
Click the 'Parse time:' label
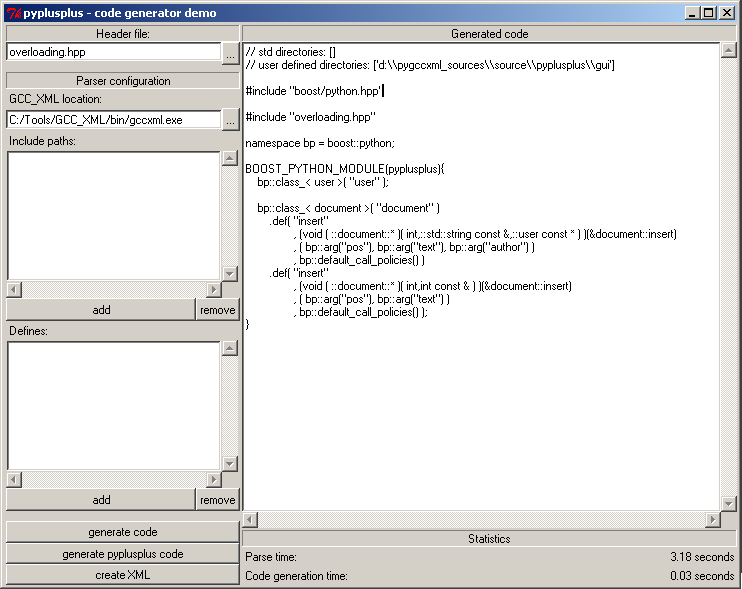click(271, 557)
